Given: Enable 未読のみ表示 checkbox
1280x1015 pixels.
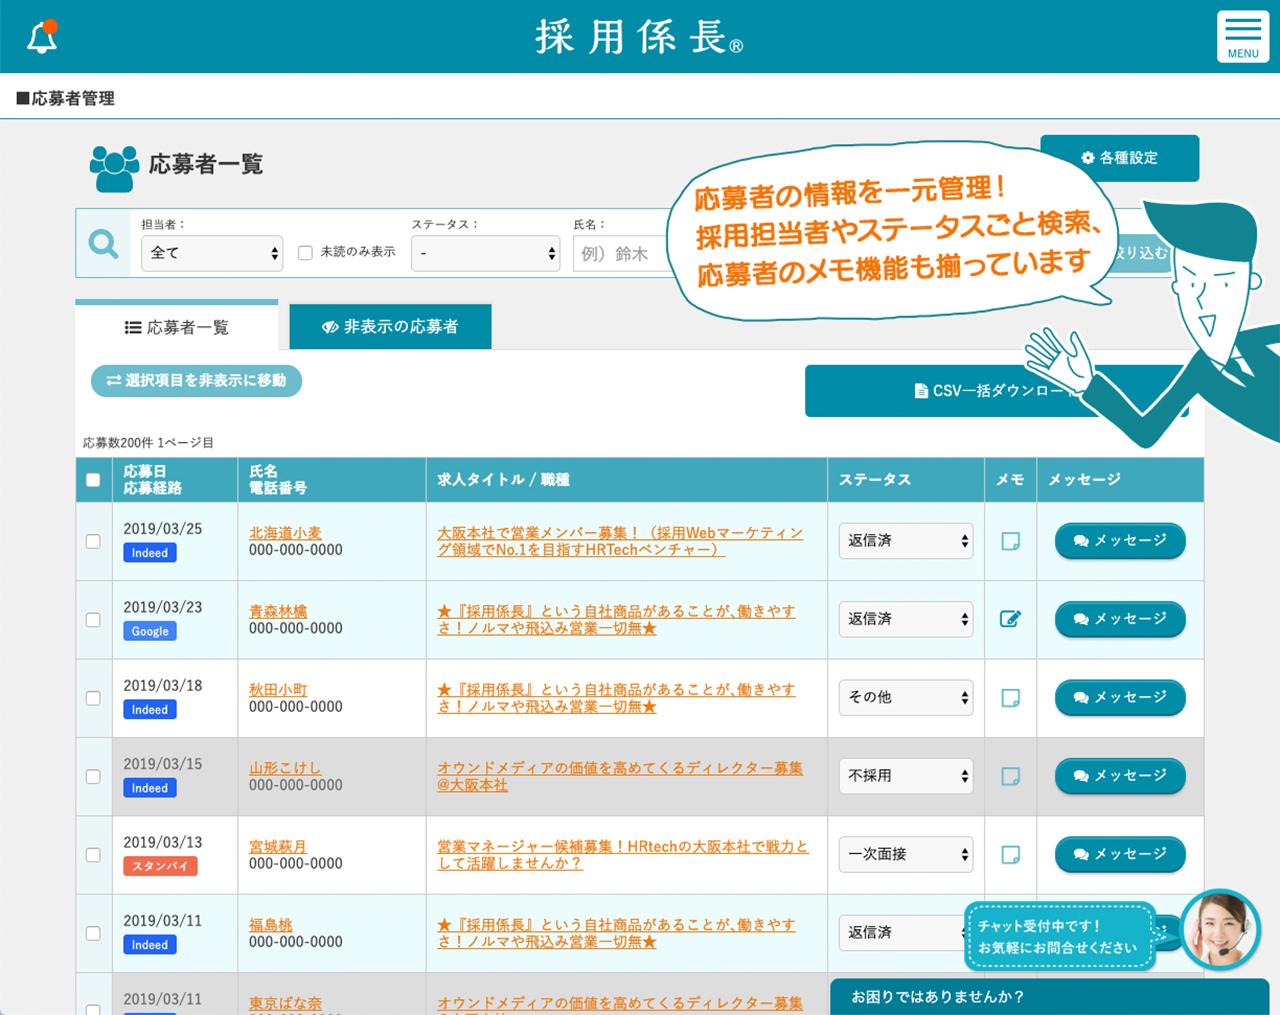Looking at the screenshot, I should click(x=306, y=253).
